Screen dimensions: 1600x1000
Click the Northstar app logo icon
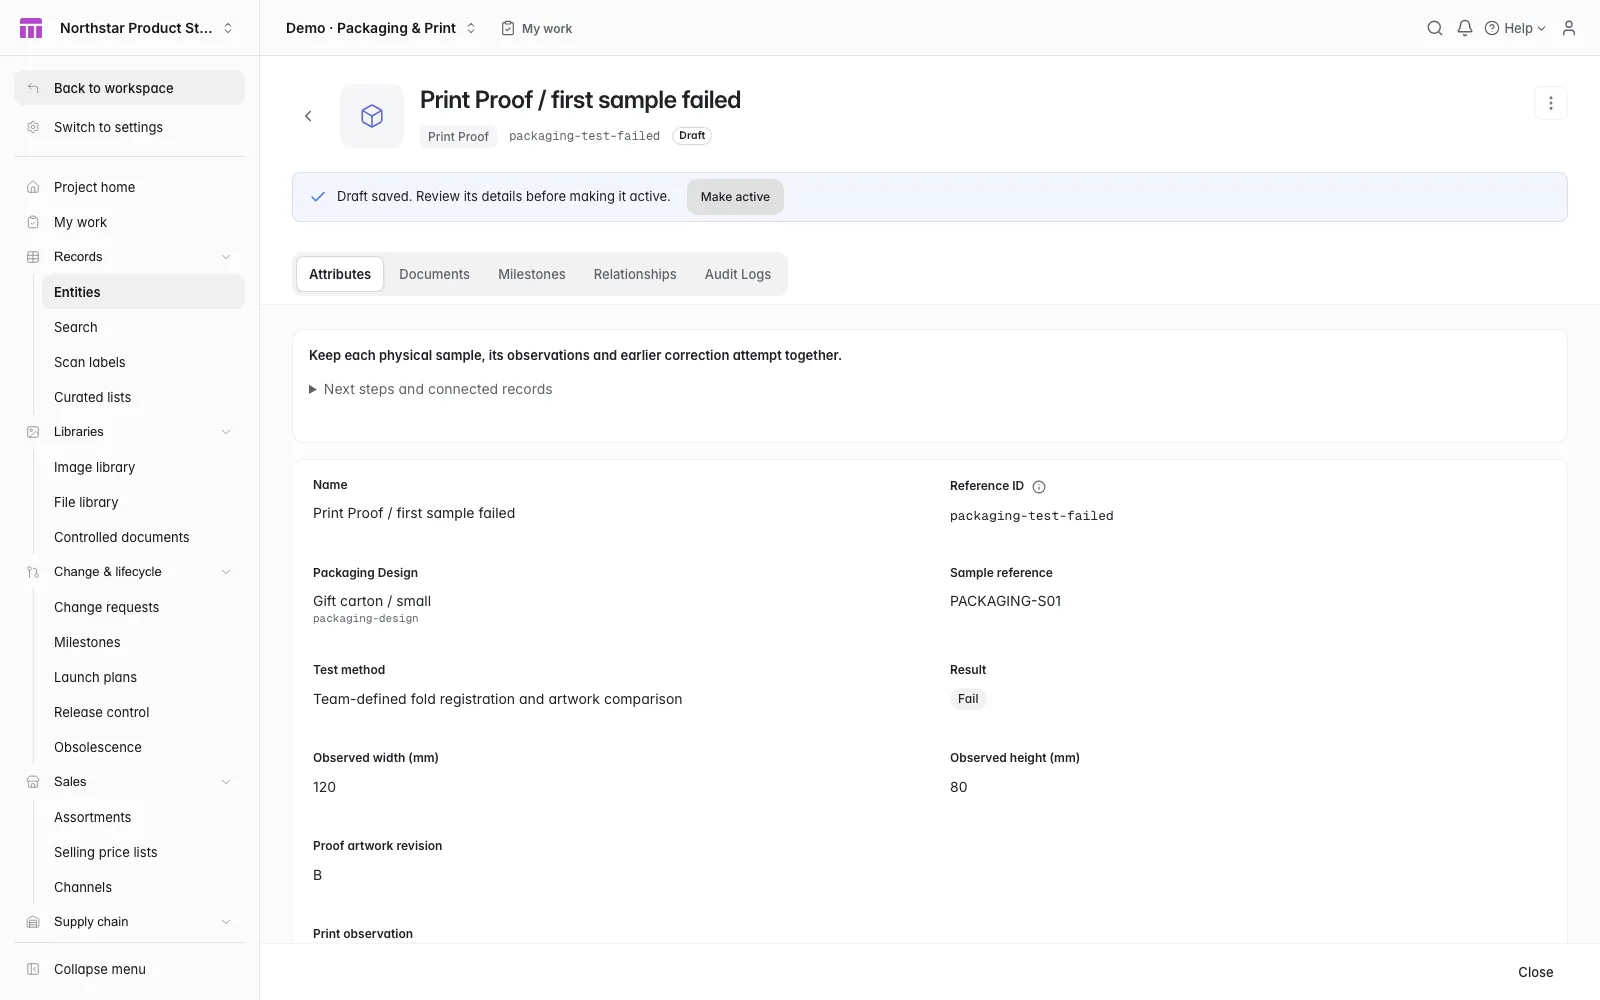(x=31, y=28)
